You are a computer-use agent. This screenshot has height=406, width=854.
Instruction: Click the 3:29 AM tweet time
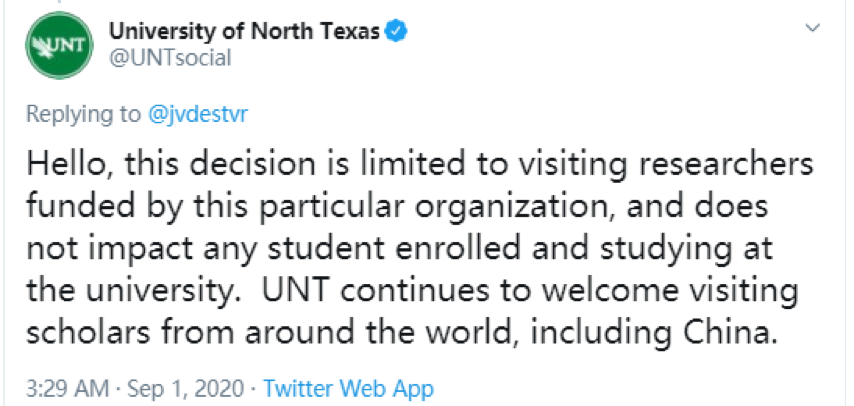point(63,388)
